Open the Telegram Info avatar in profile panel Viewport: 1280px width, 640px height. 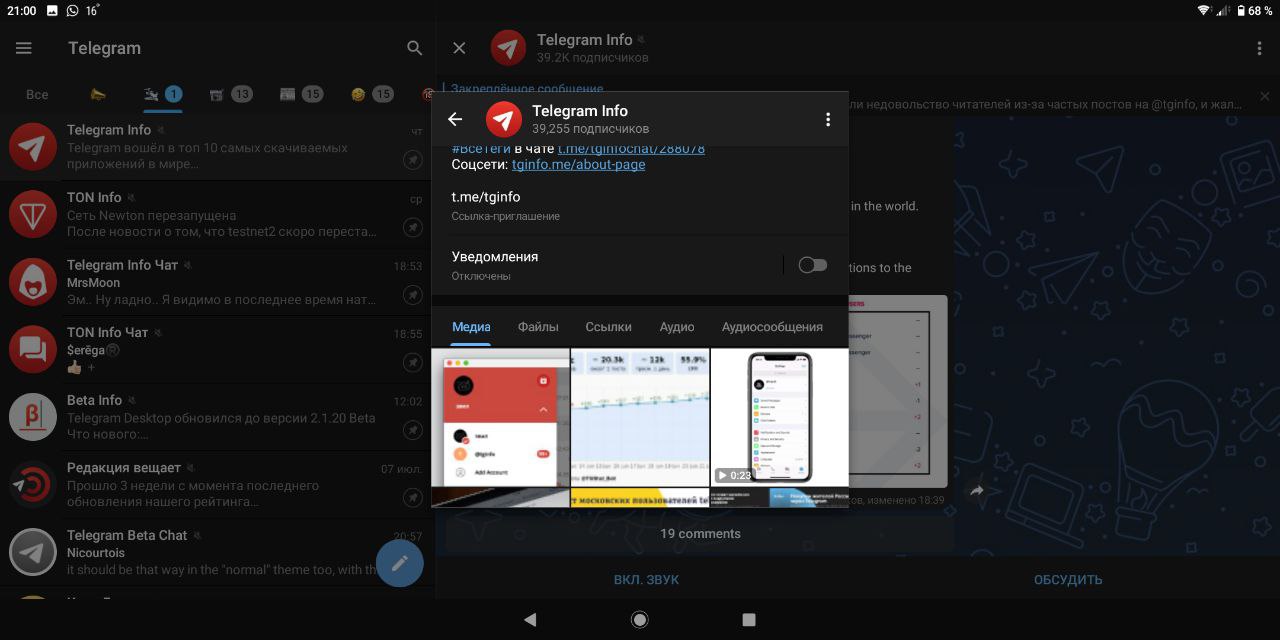point(504,119)
